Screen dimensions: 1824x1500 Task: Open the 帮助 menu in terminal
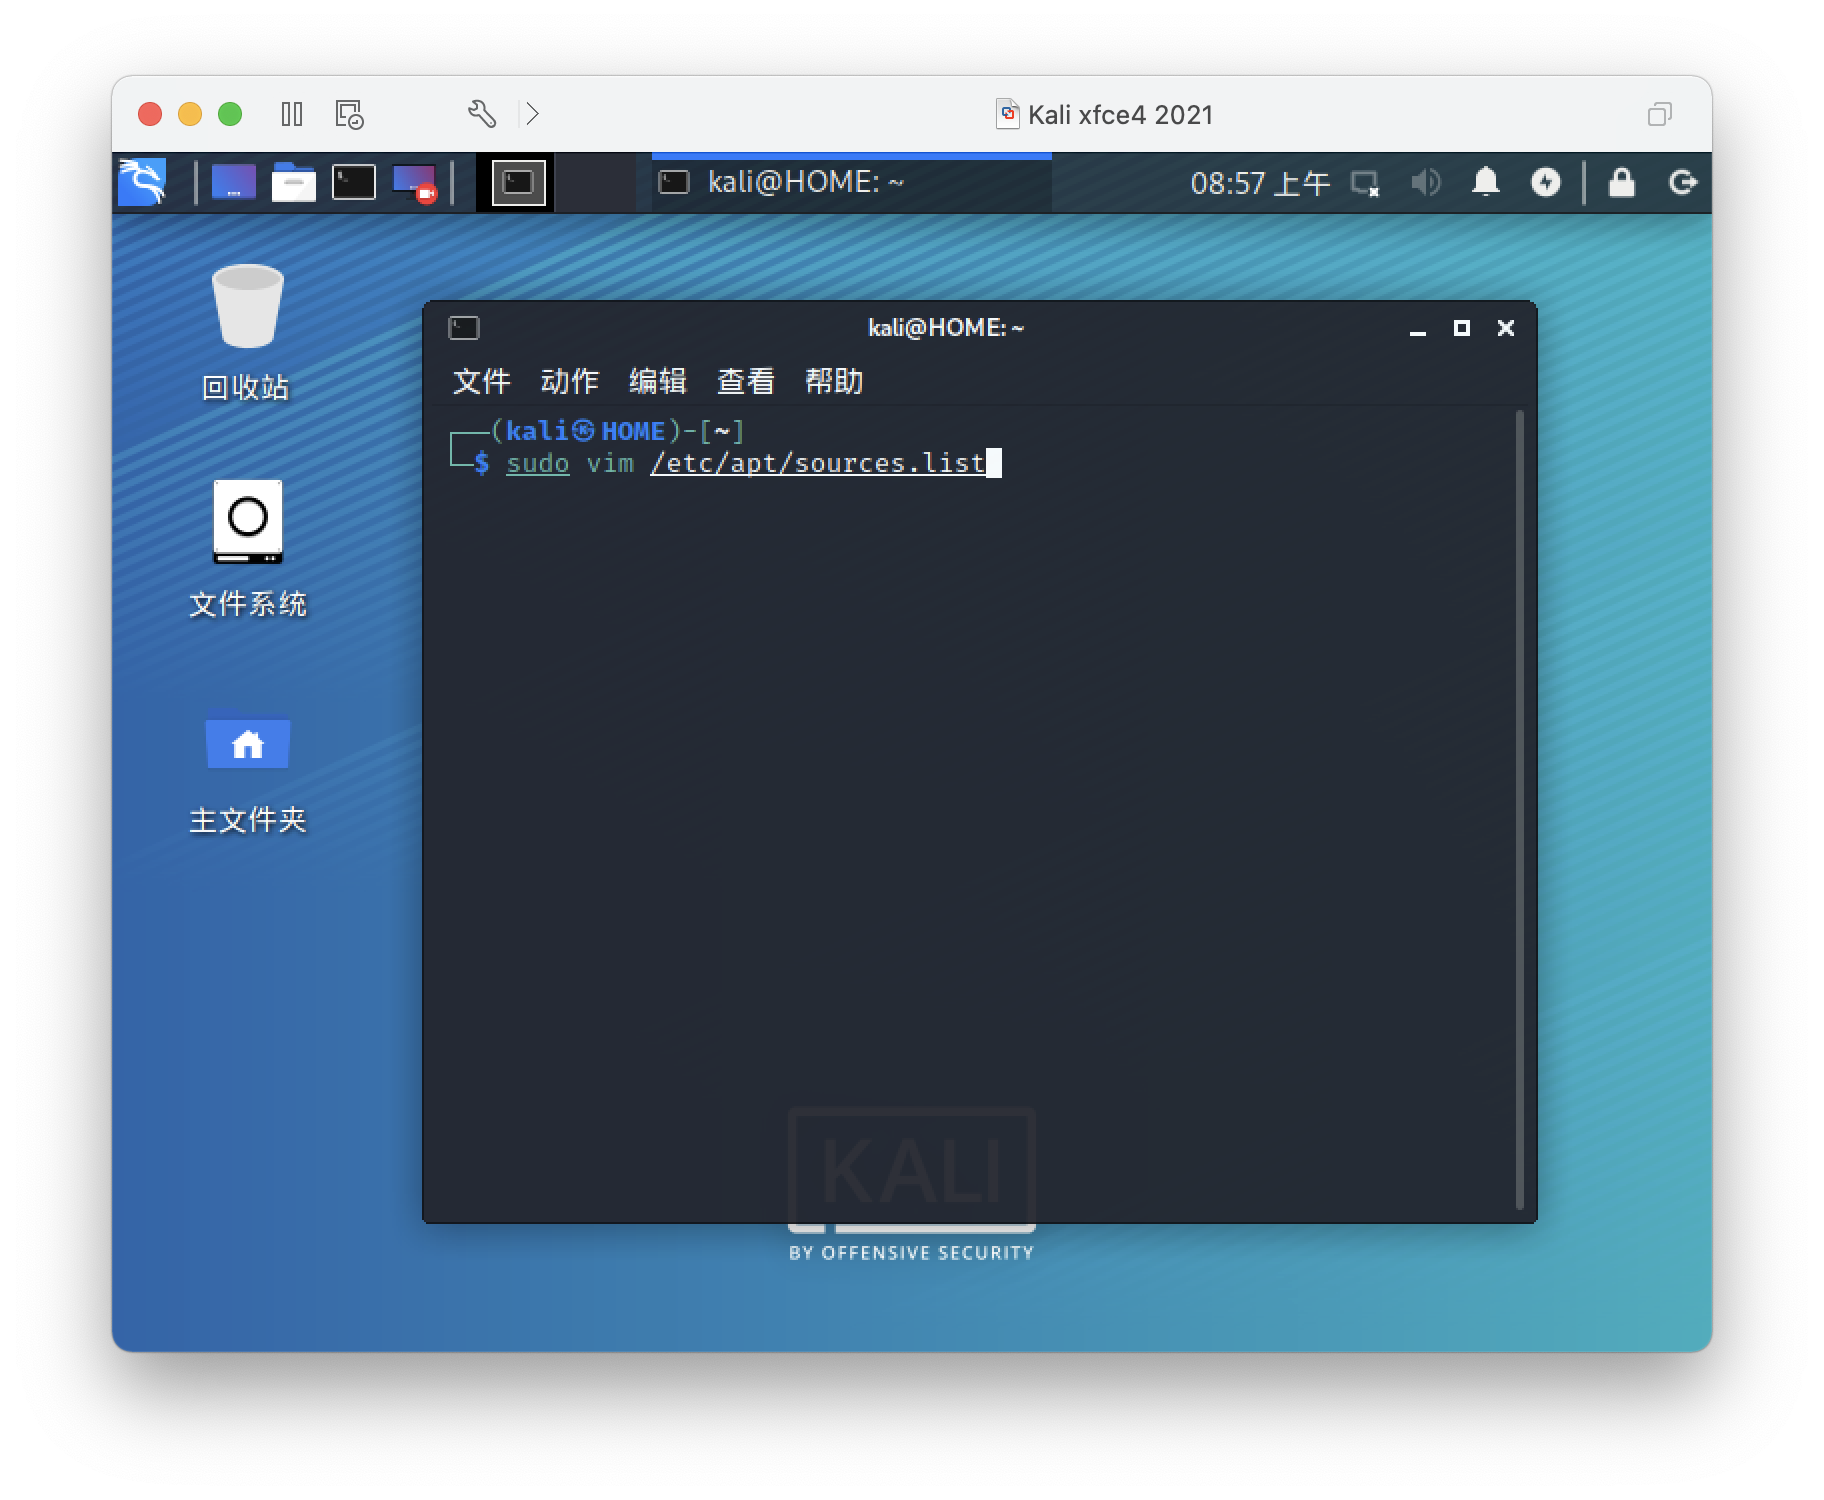tap(833, 381)
